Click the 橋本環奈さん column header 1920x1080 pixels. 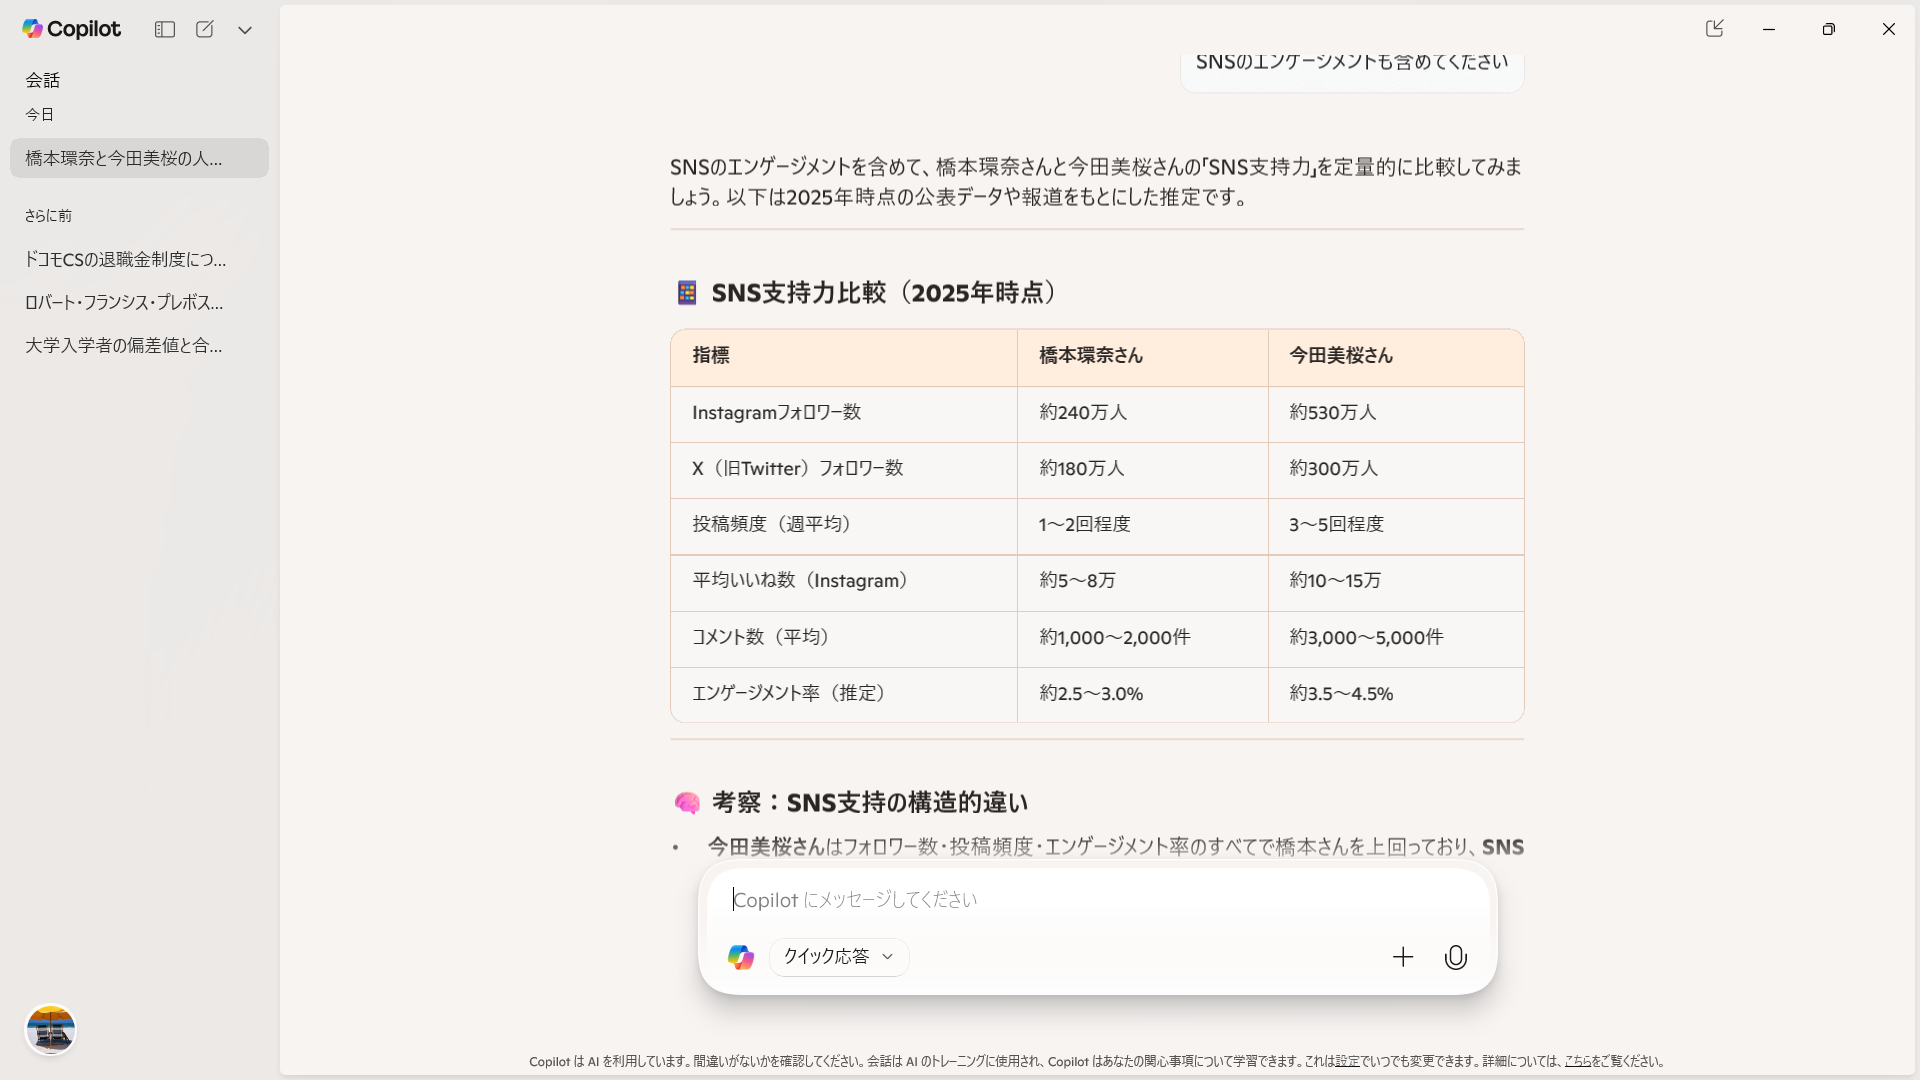[x=1091, y=355]
